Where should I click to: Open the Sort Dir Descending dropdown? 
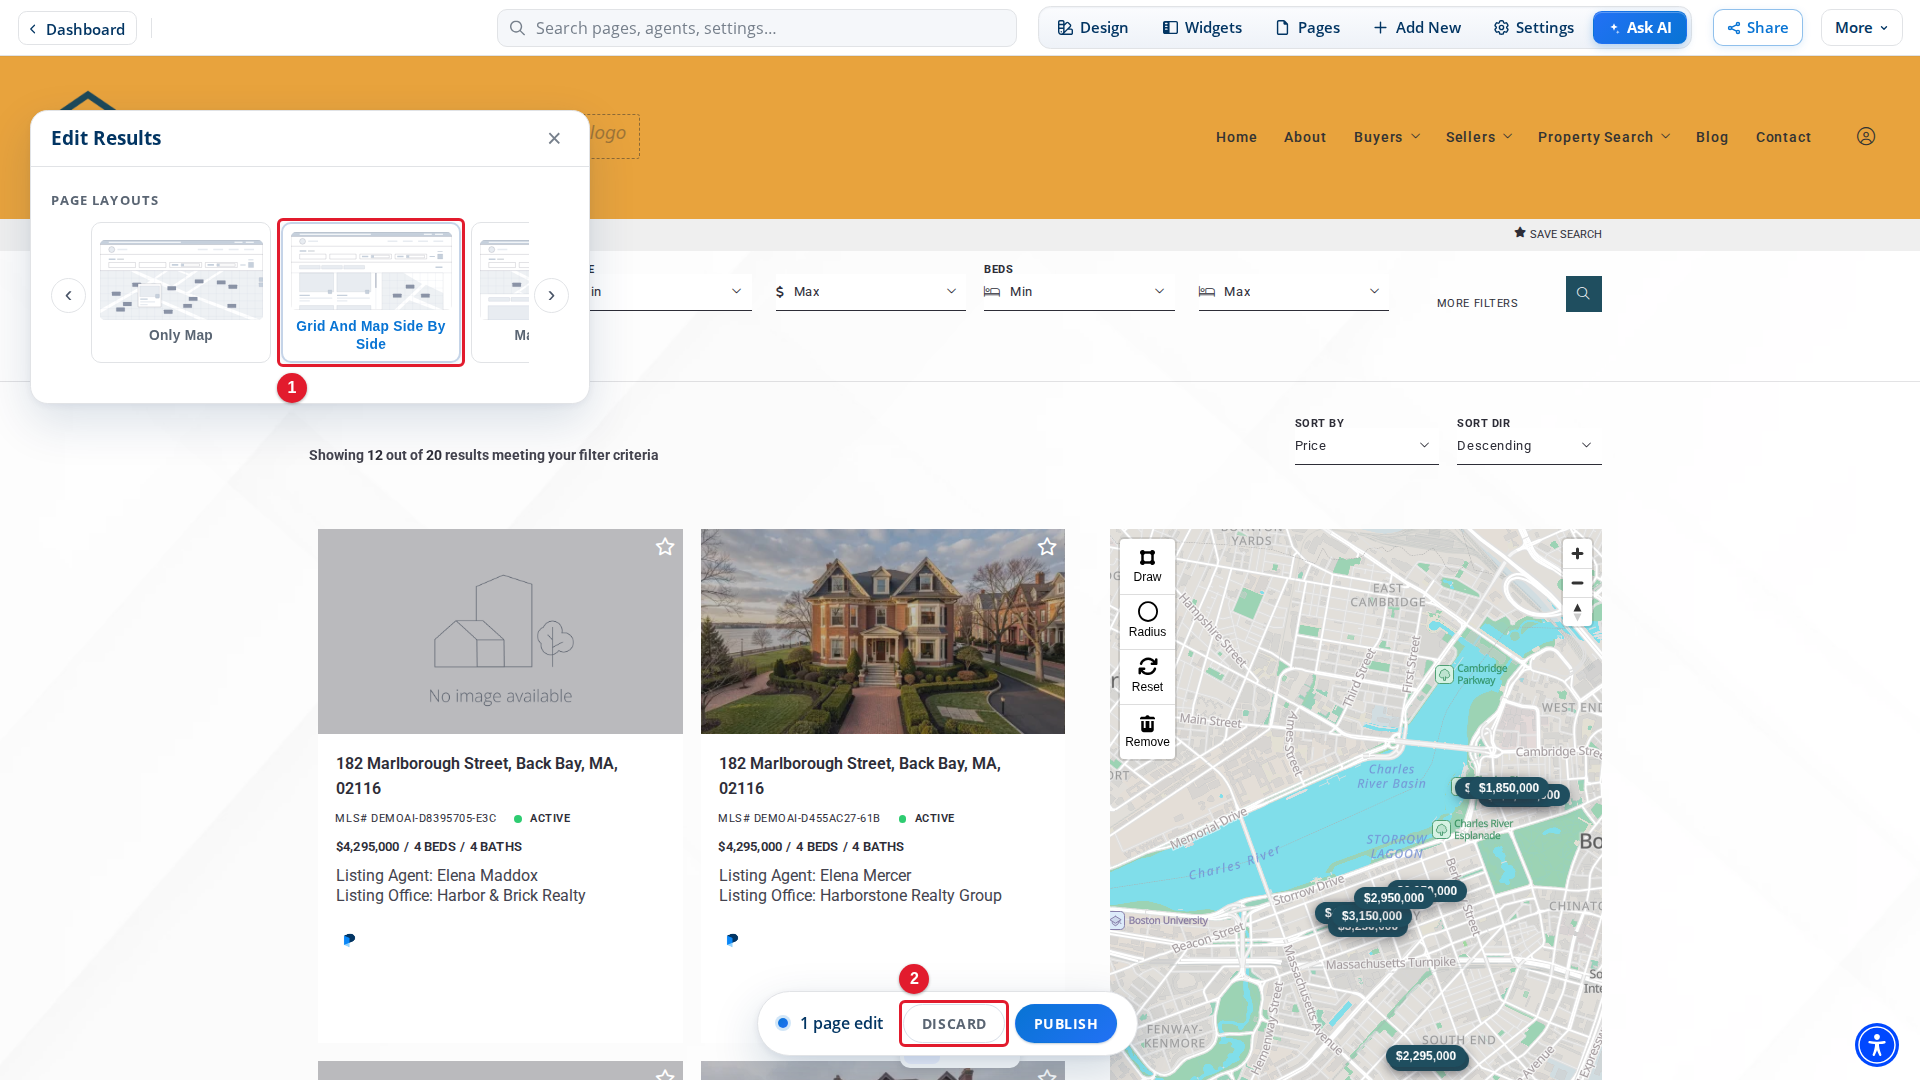point(1529,446)
